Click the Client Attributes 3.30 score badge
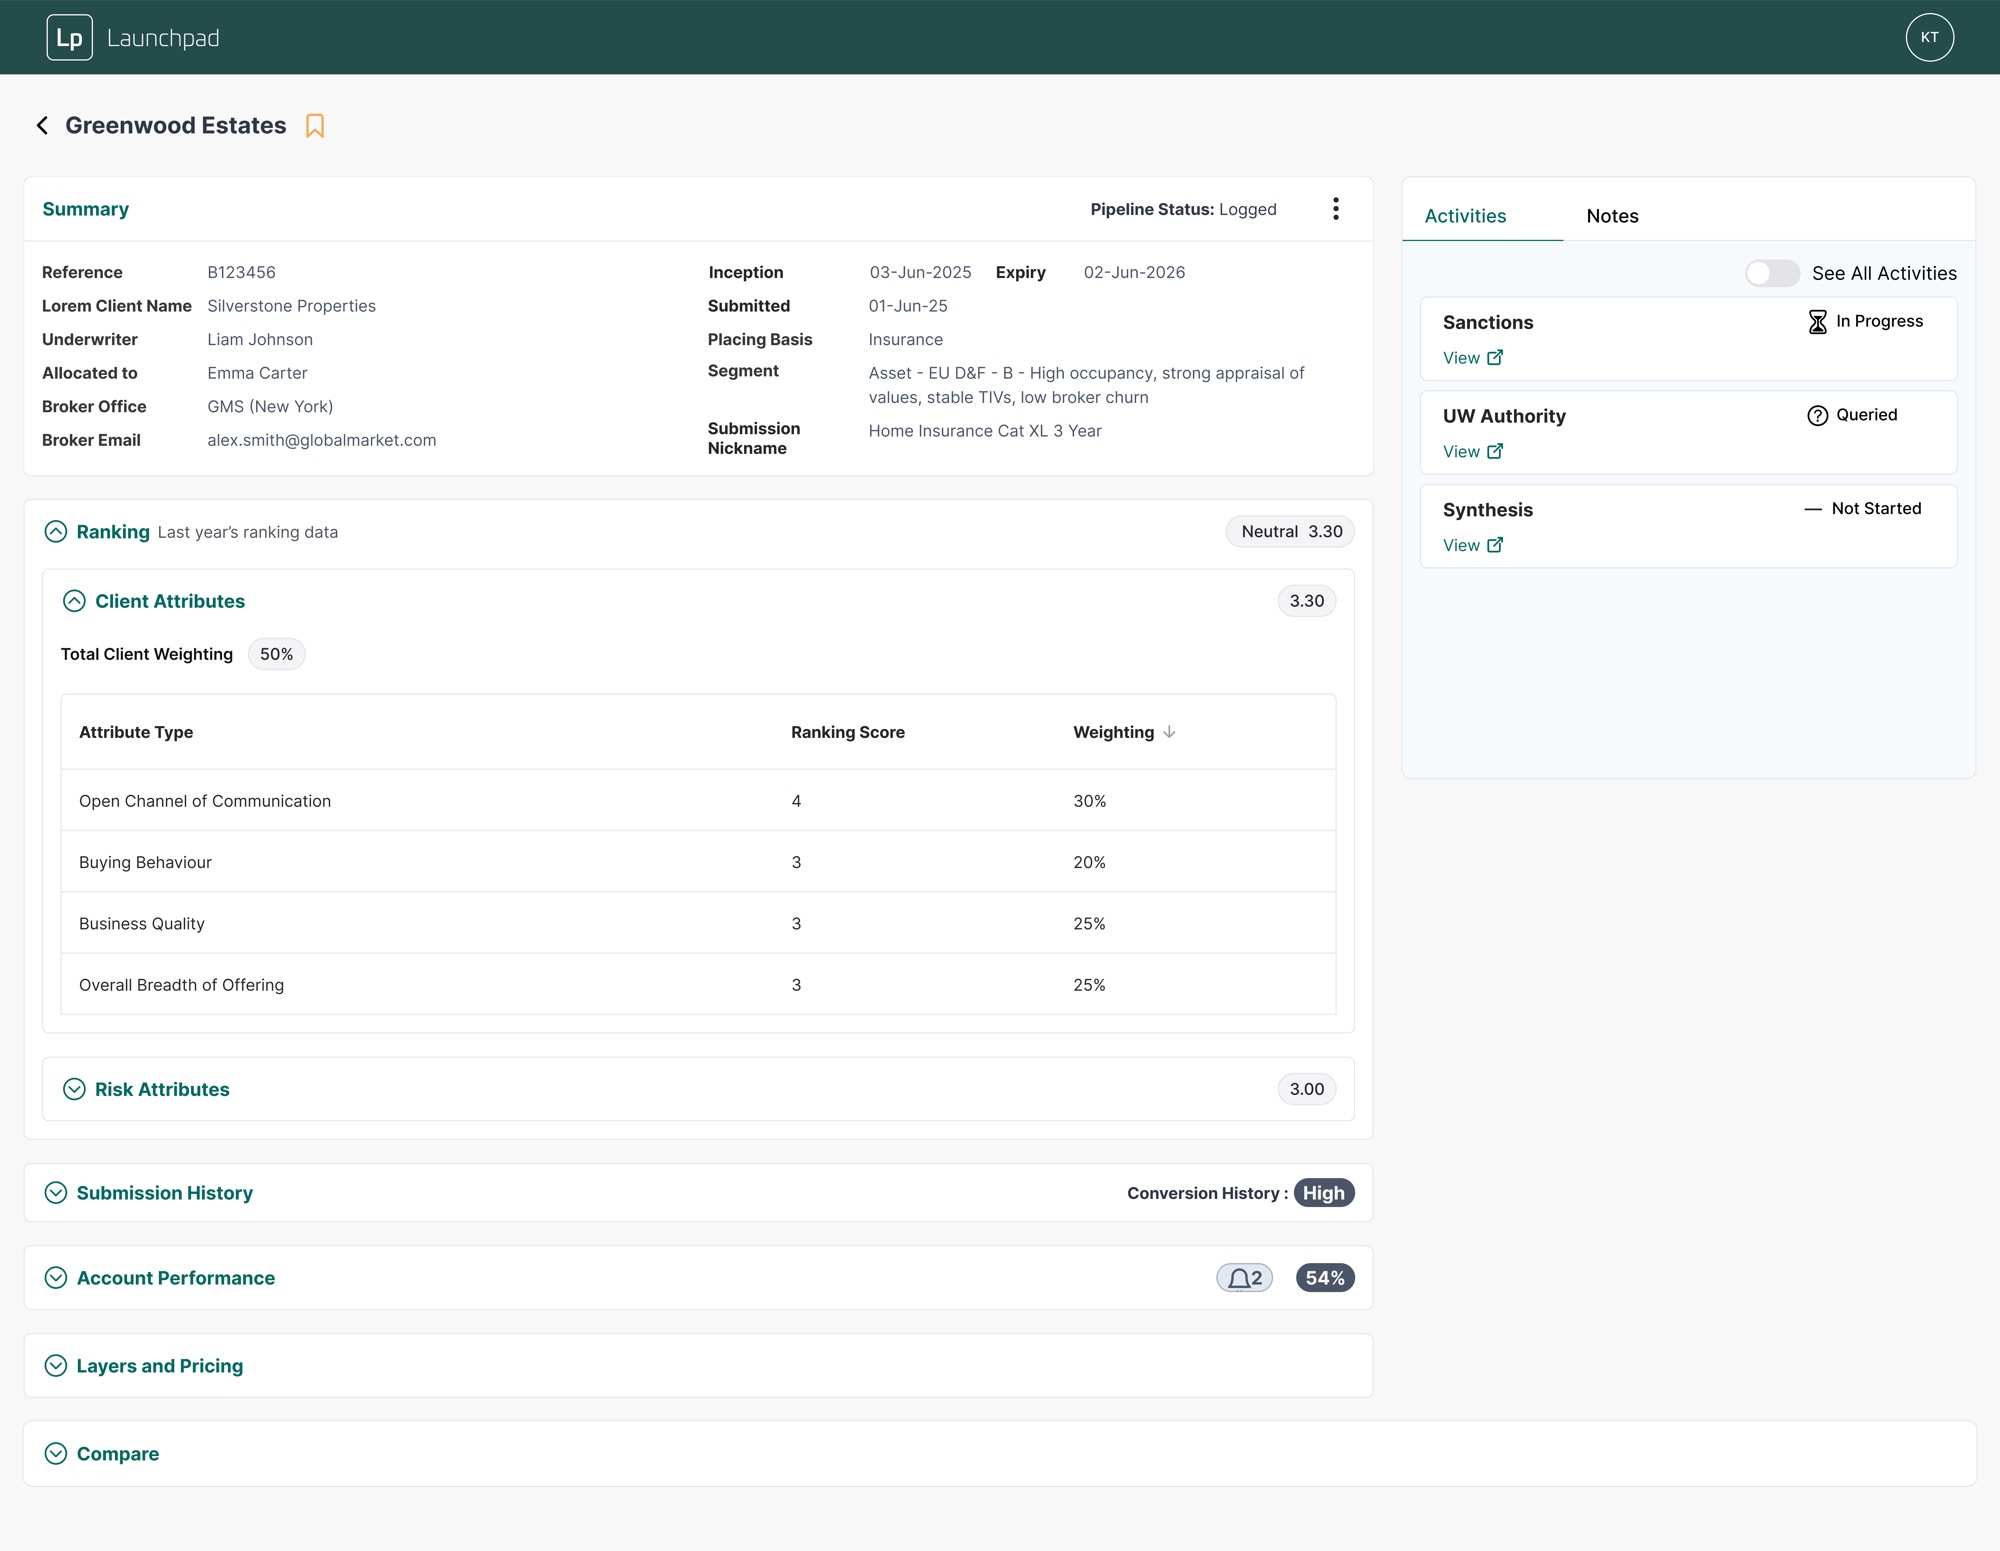2000x1551 pixels. tap(1306, 601)
